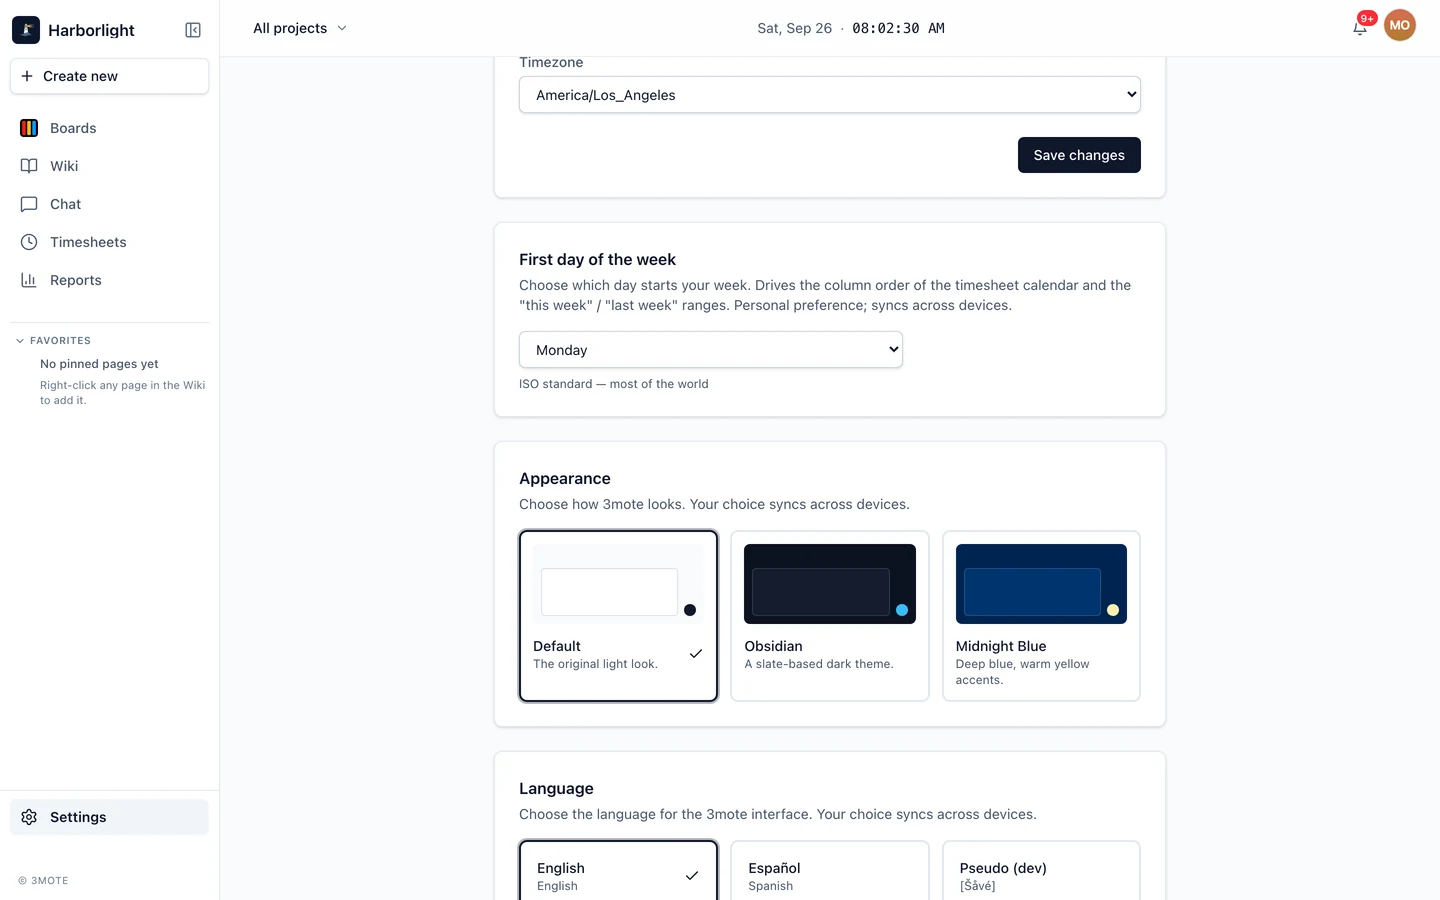
Task: Open the Timezone dropdown
Action: 830,95
